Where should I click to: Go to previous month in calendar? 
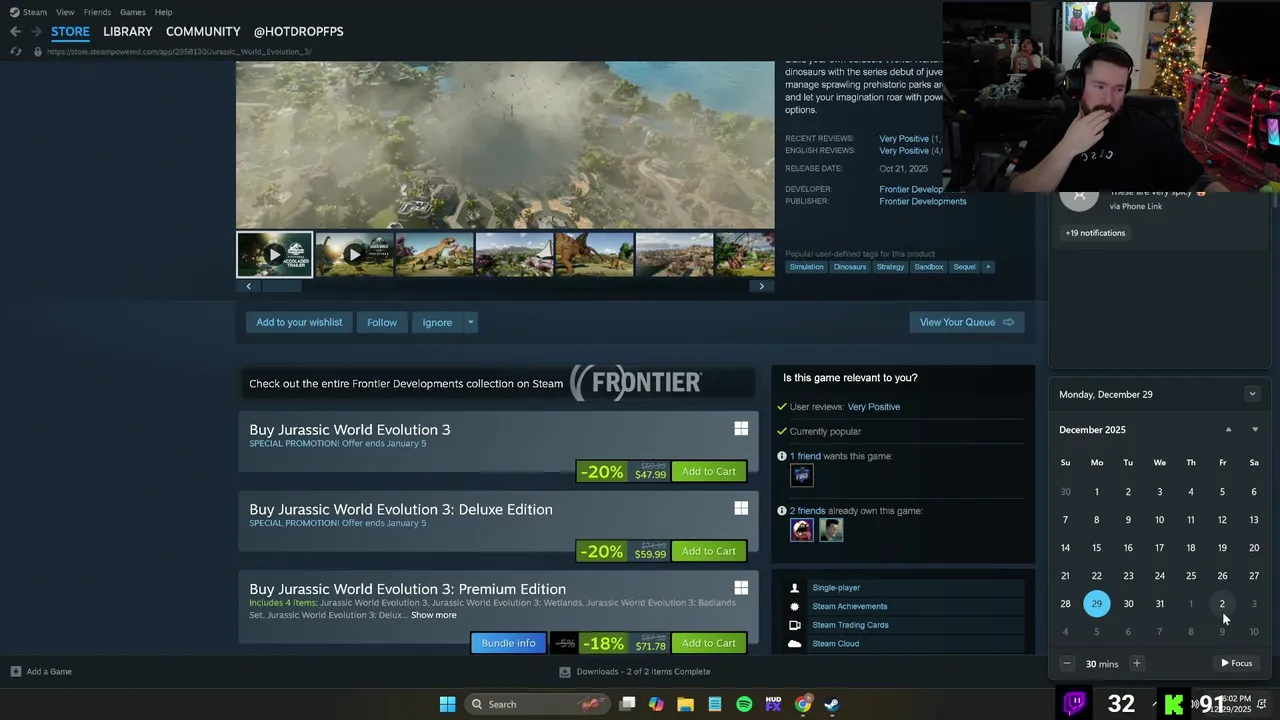[x=1228, y=430]
